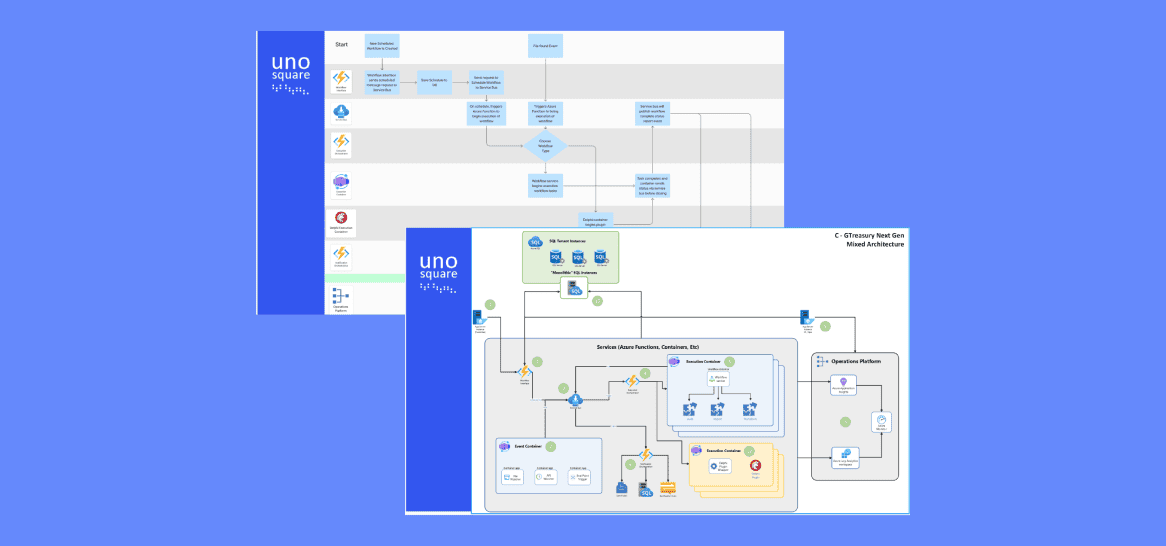
Task: Click the Service Bus cloud download icon
Action: pyautogui.click(x=341, y=112)
